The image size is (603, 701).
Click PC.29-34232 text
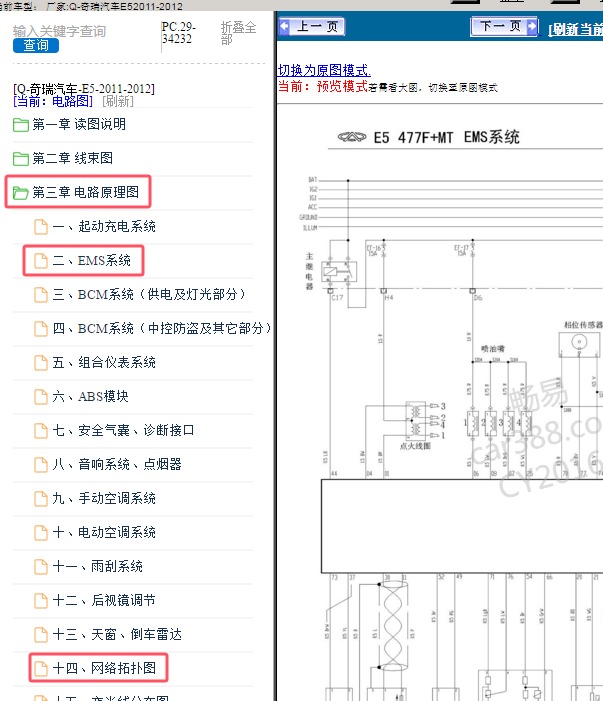178,33
